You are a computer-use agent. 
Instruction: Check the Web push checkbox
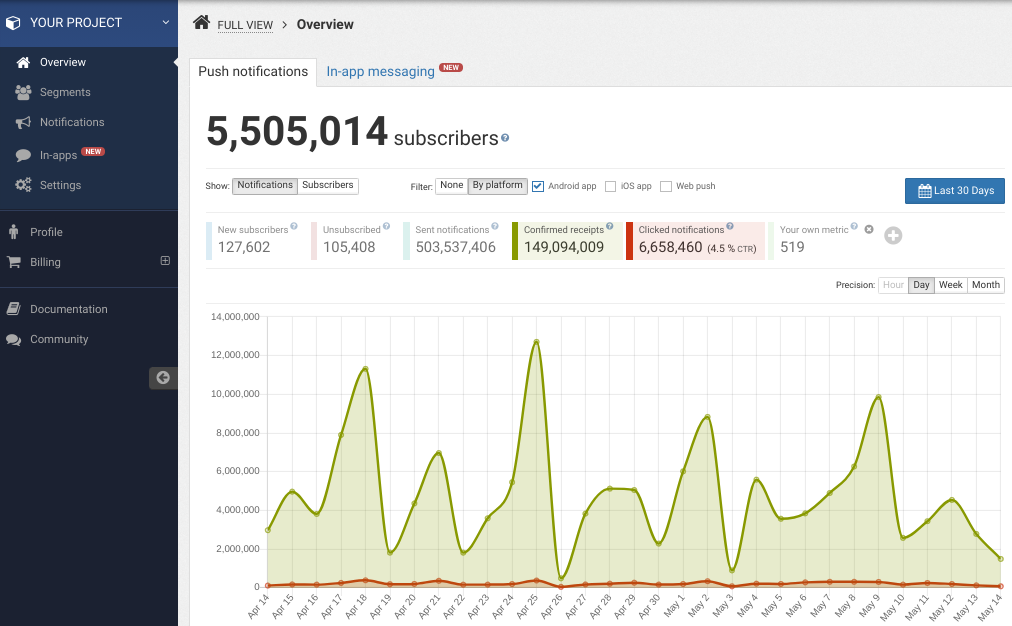666,186
